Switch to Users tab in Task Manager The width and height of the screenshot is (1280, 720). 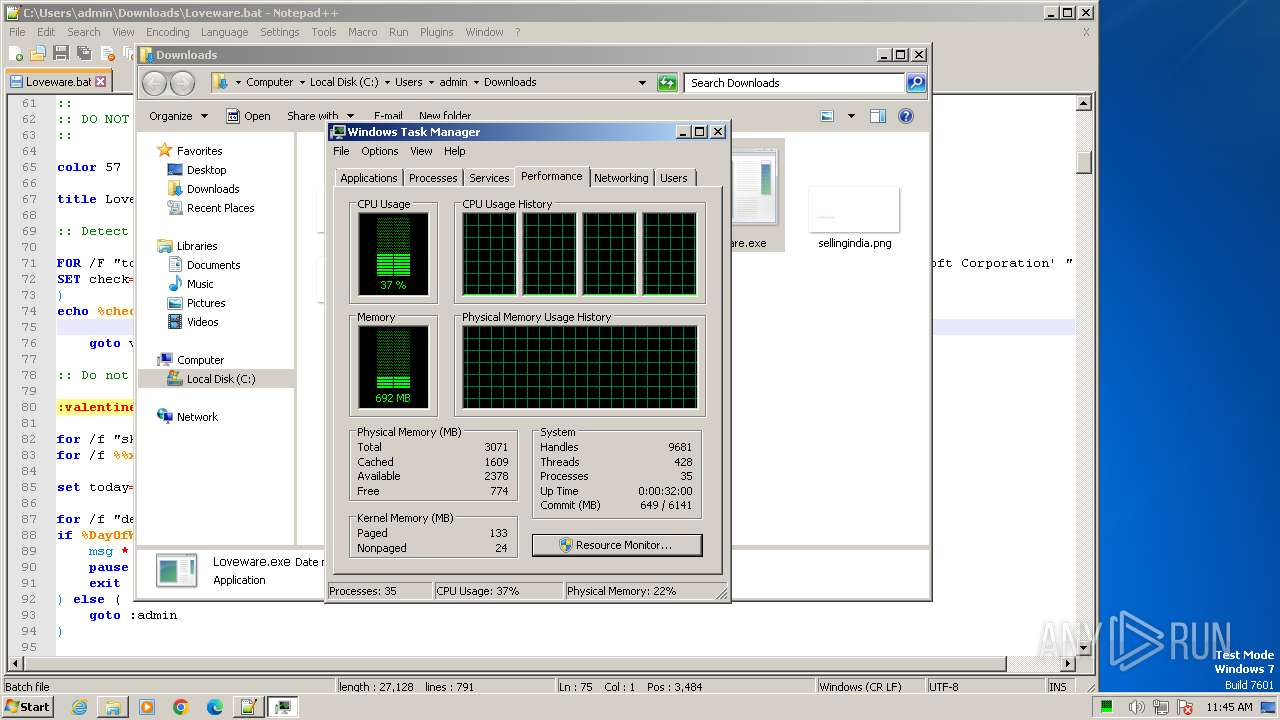674,178
